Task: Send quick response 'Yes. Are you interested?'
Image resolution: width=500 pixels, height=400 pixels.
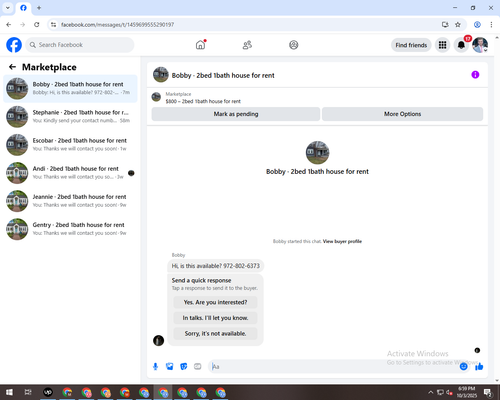Action: pos(215,302)
